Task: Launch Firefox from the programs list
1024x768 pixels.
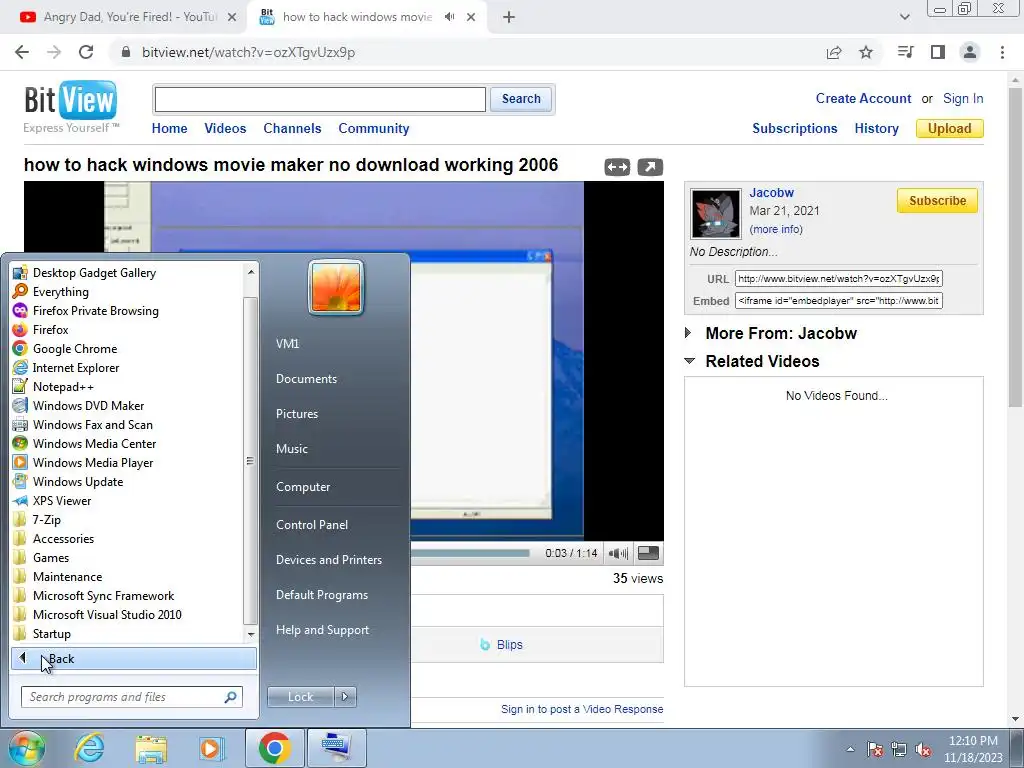Action: click(50, 330)
